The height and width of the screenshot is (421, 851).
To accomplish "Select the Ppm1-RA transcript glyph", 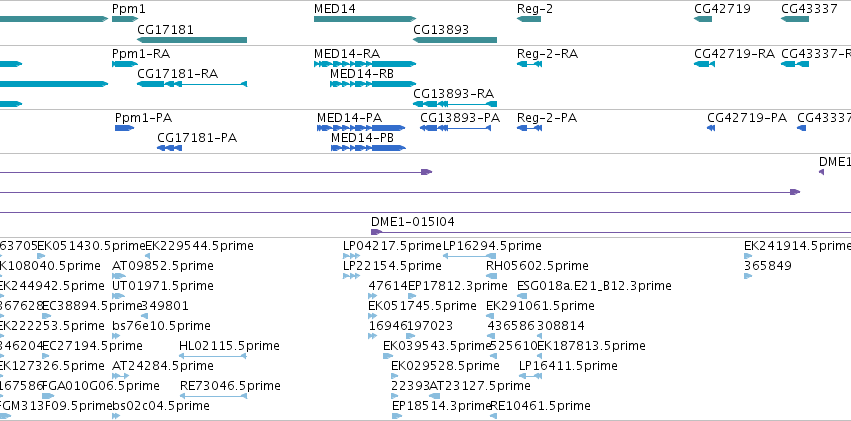I will coord(125,64).
